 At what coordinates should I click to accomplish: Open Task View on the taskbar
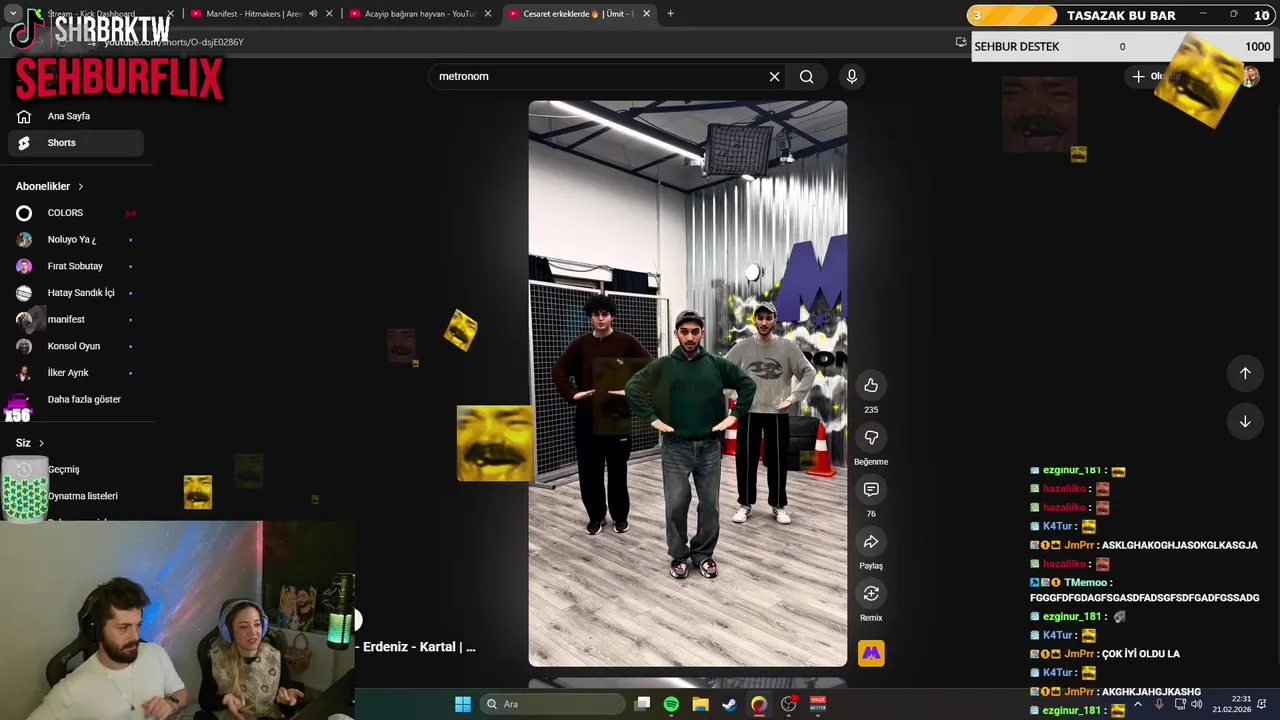tap(643, 704)
